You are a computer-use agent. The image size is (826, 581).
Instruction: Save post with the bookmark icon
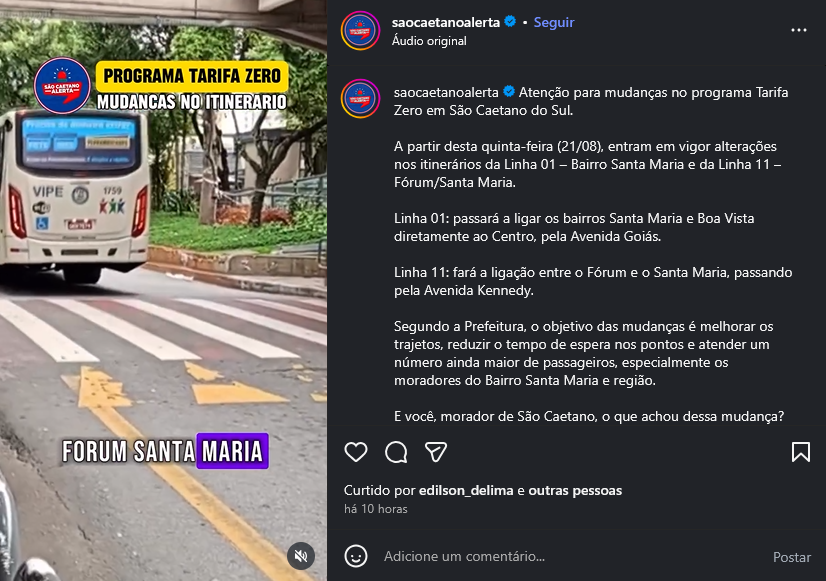[801, 452]
